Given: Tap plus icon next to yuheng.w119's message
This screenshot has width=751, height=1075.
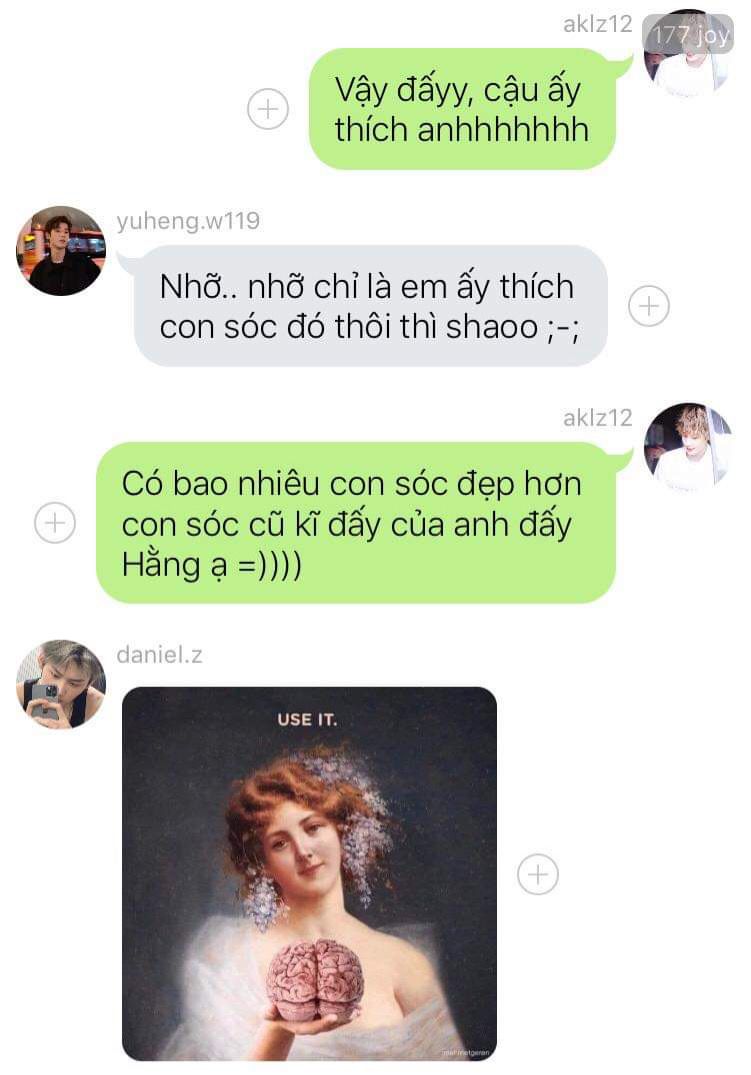Looking at the screenshot, I should click(649, 306).
